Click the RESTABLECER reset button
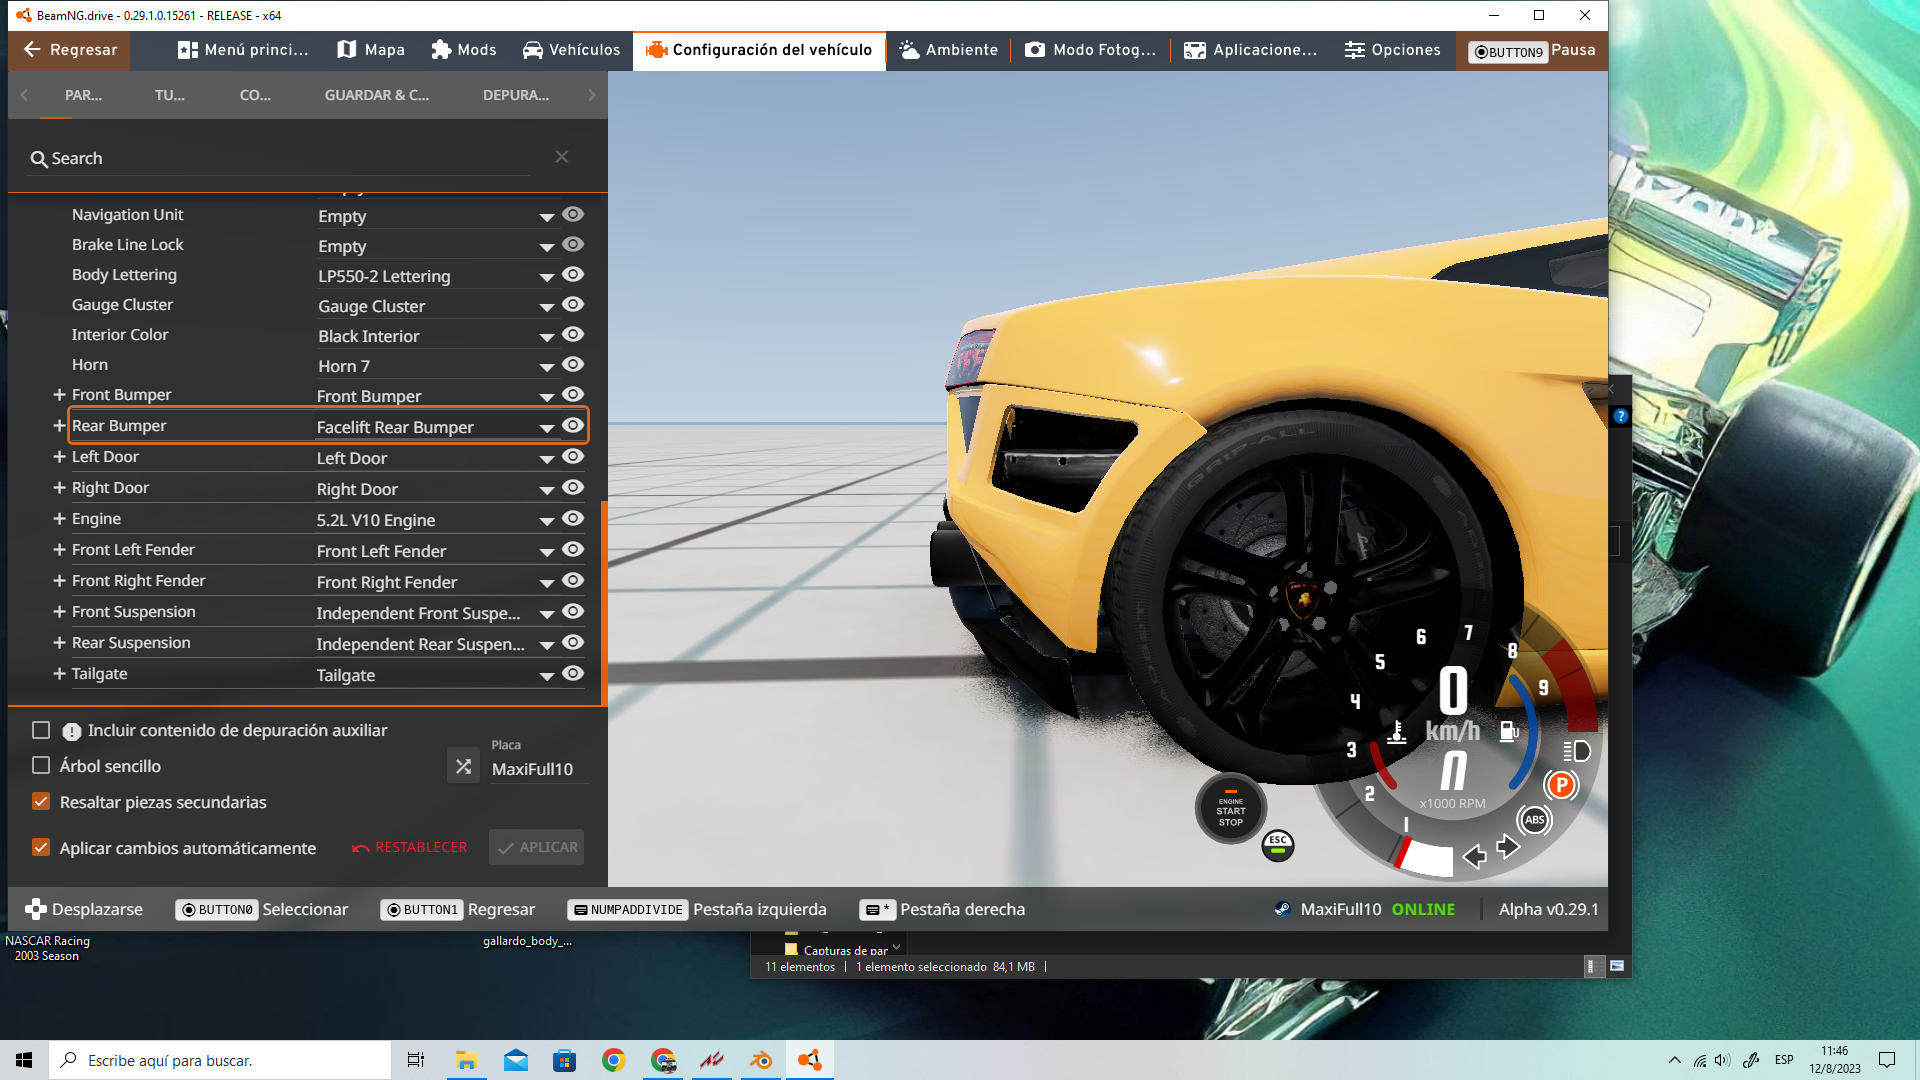Viewport: 1920px width, 1080px height. (x=410, y=847)
